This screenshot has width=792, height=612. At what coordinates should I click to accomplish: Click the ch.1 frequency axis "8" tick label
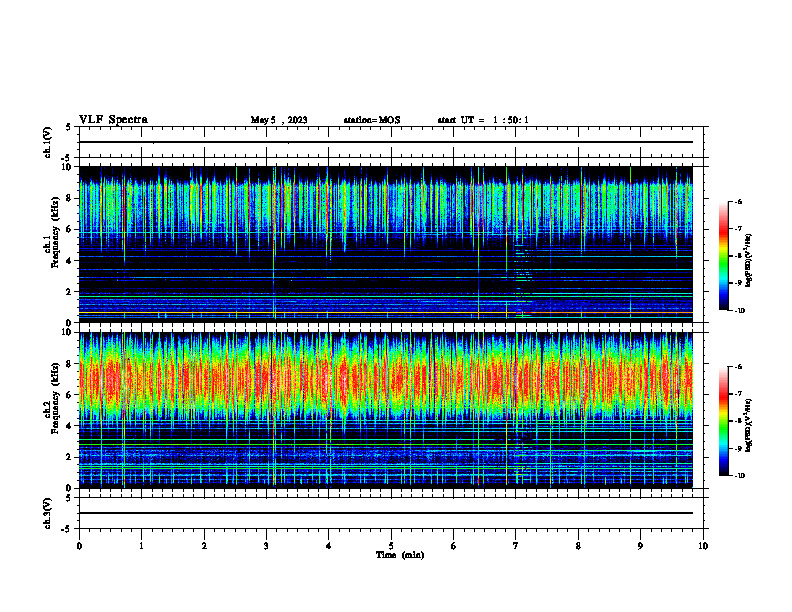point(70,198)
